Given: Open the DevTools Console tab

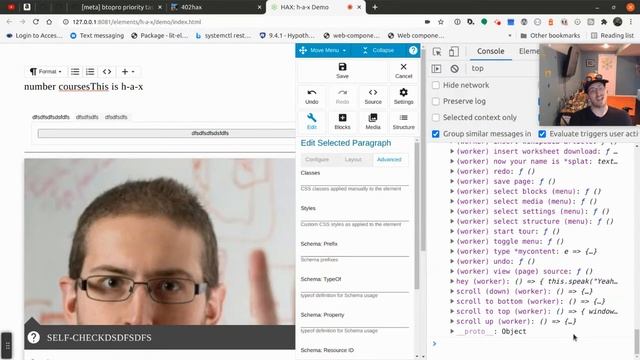Looking at the screenshot, I should pos(491,51).
